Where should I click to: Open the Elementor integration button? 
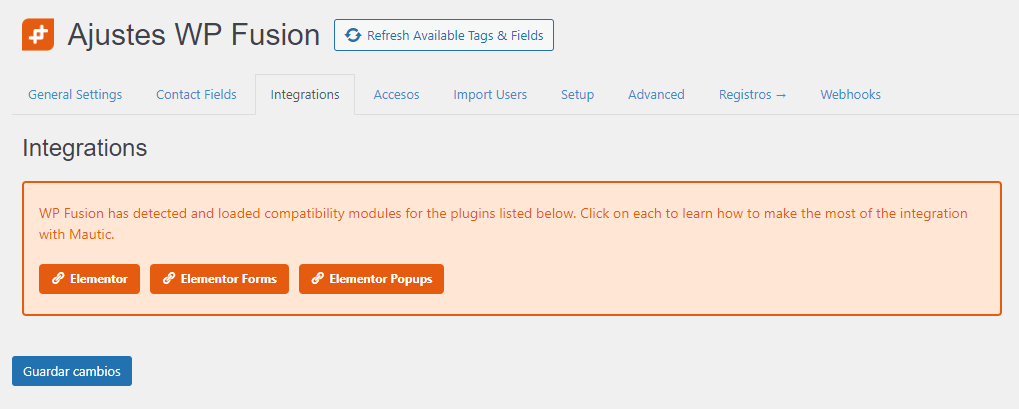89,279
